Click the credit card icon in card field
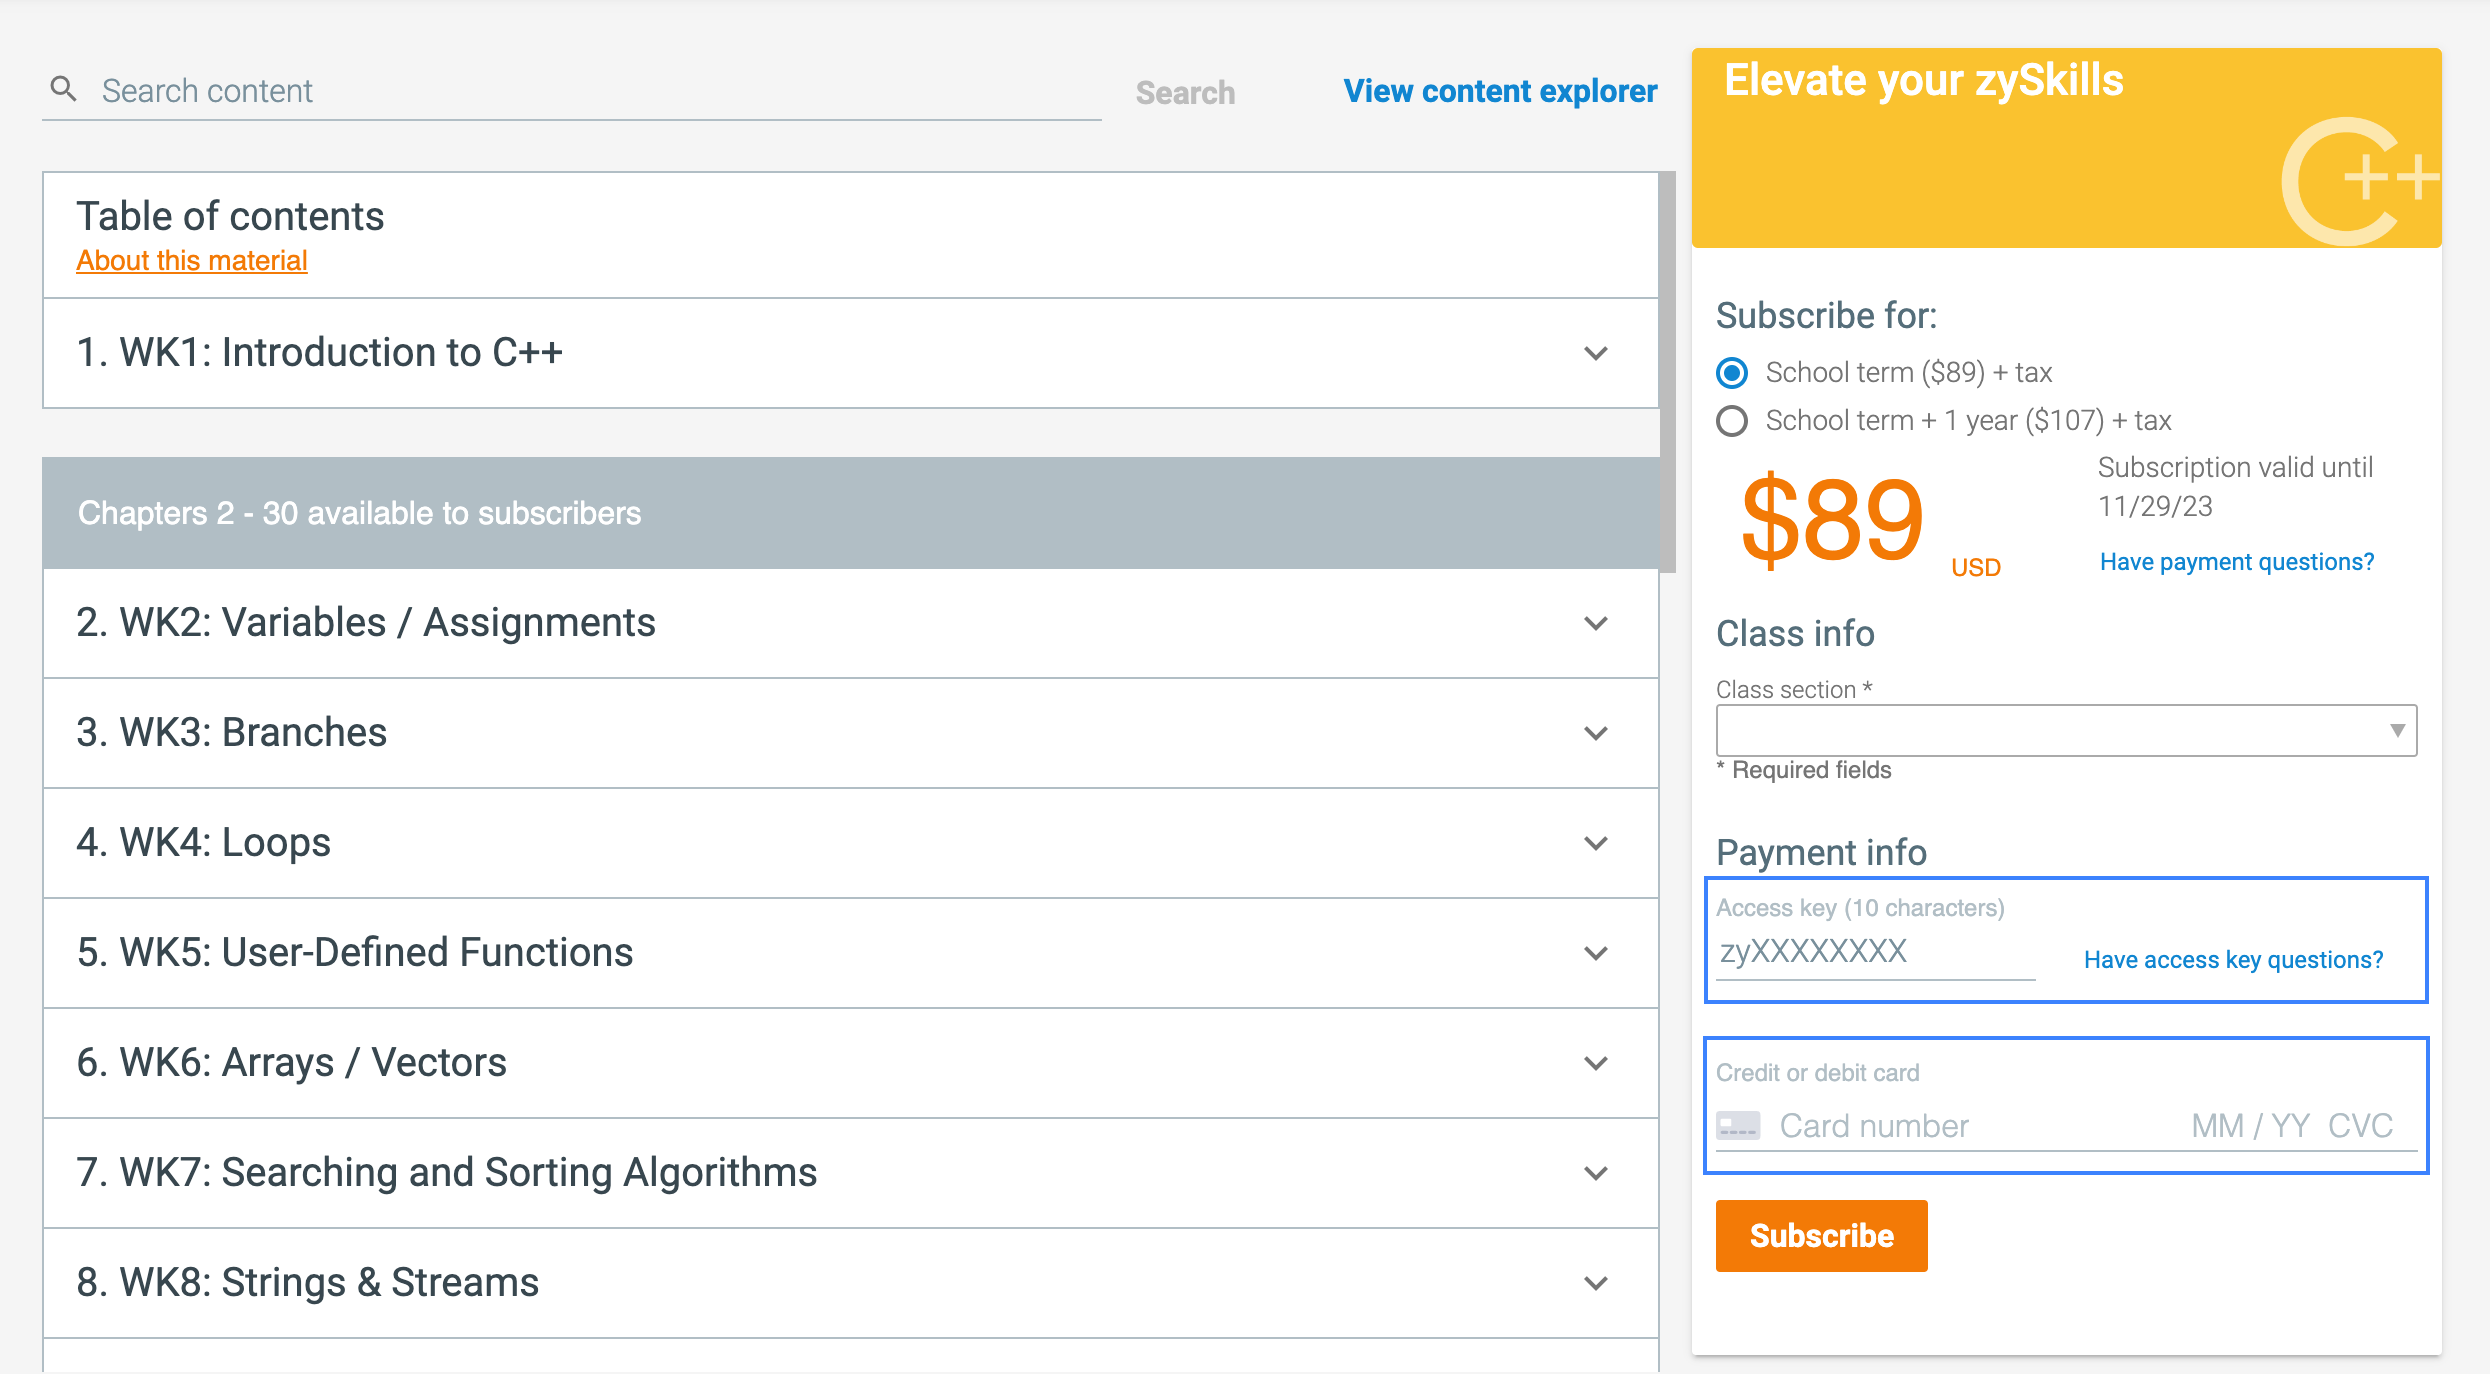Screen dimensions: 2490x1374 point(1738,1126)
